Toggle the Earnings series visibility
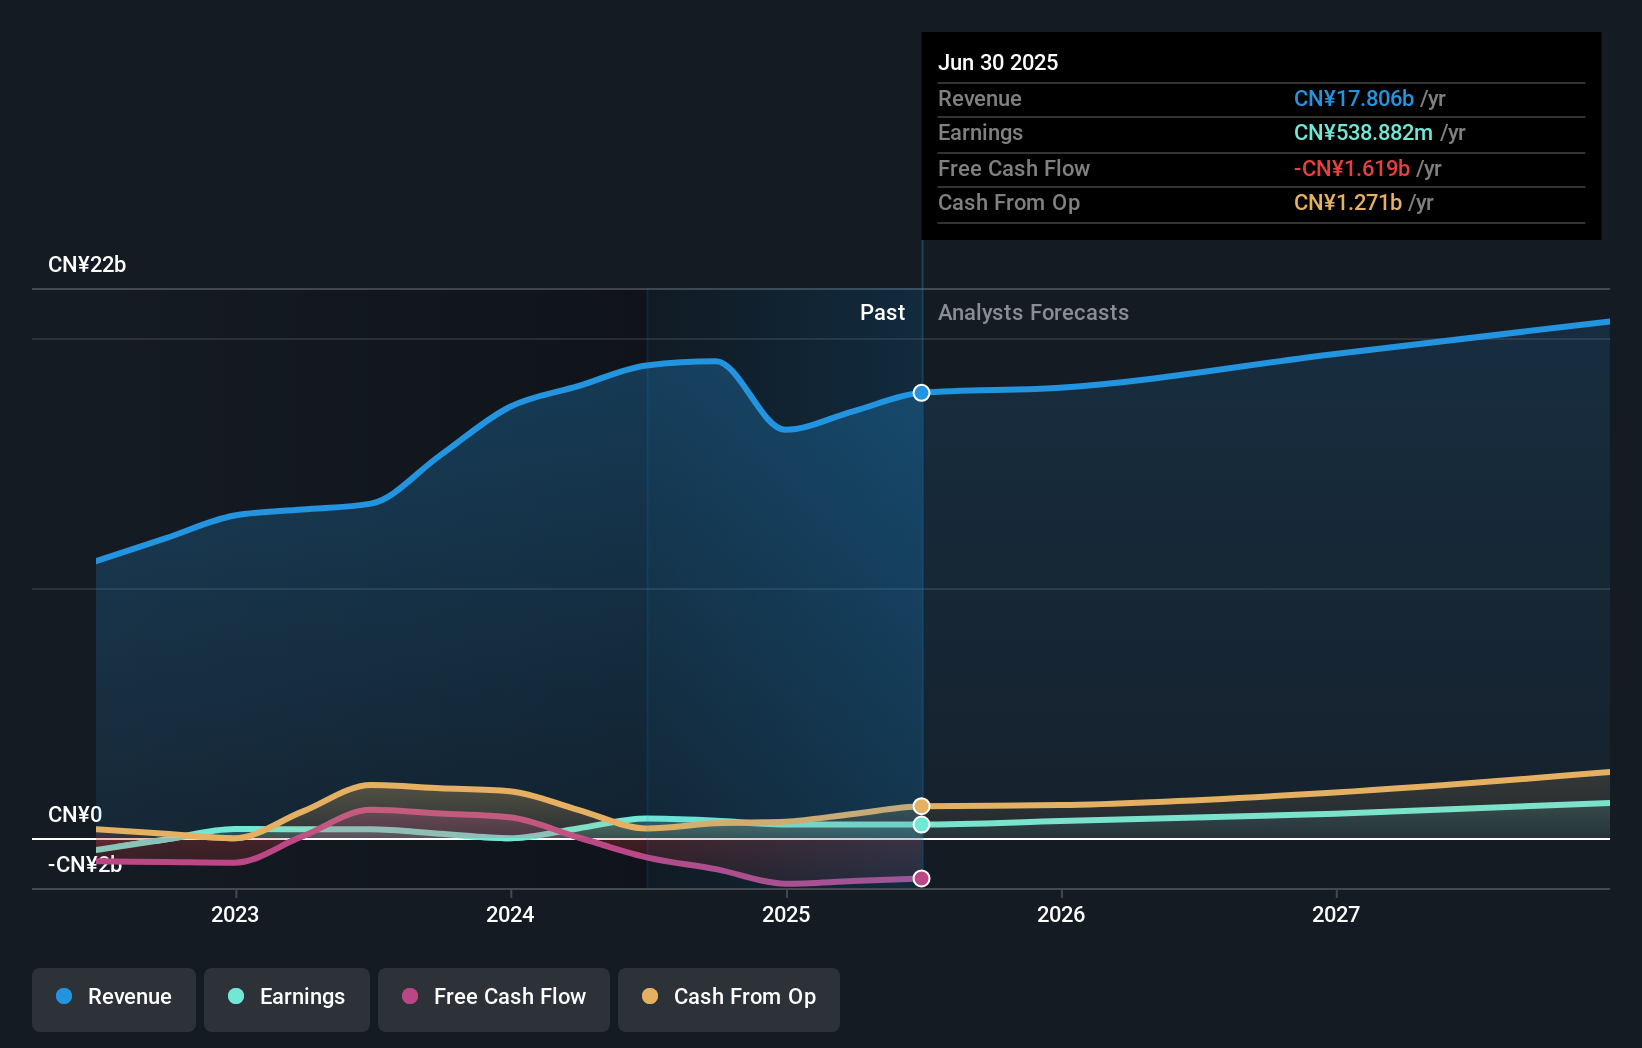1642x1048 pixels. [x=287, y=999]
